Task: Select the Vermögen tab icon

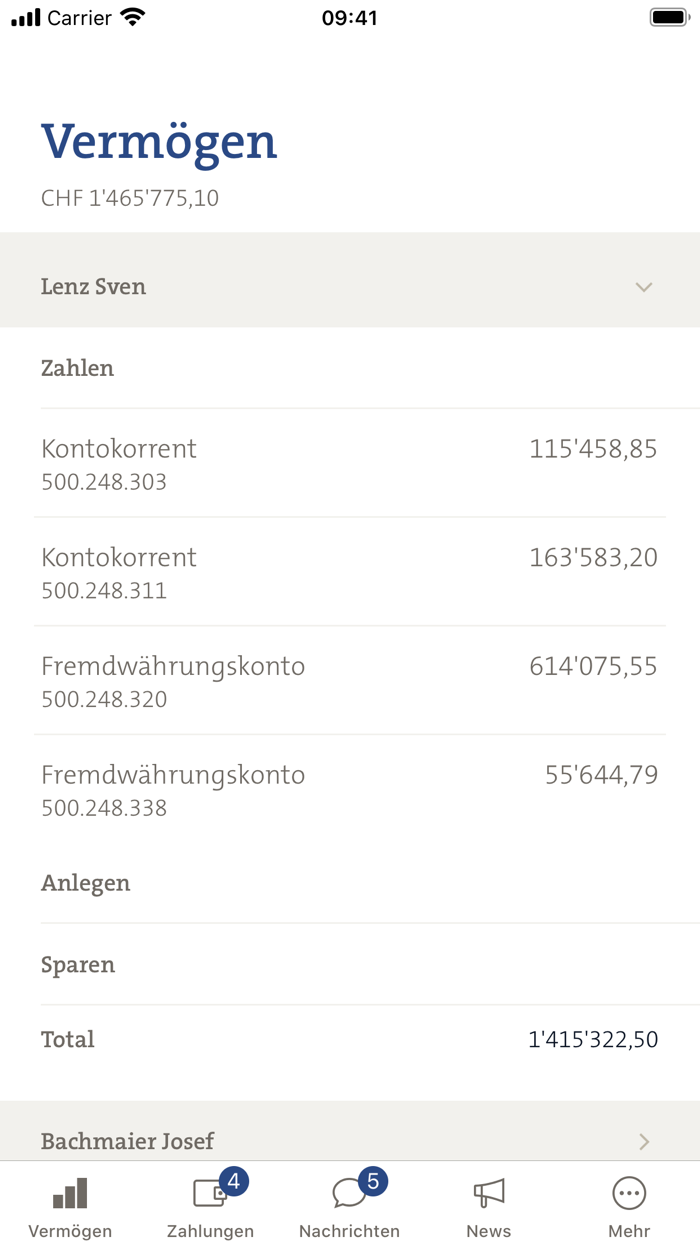Action: (69, 1194)
